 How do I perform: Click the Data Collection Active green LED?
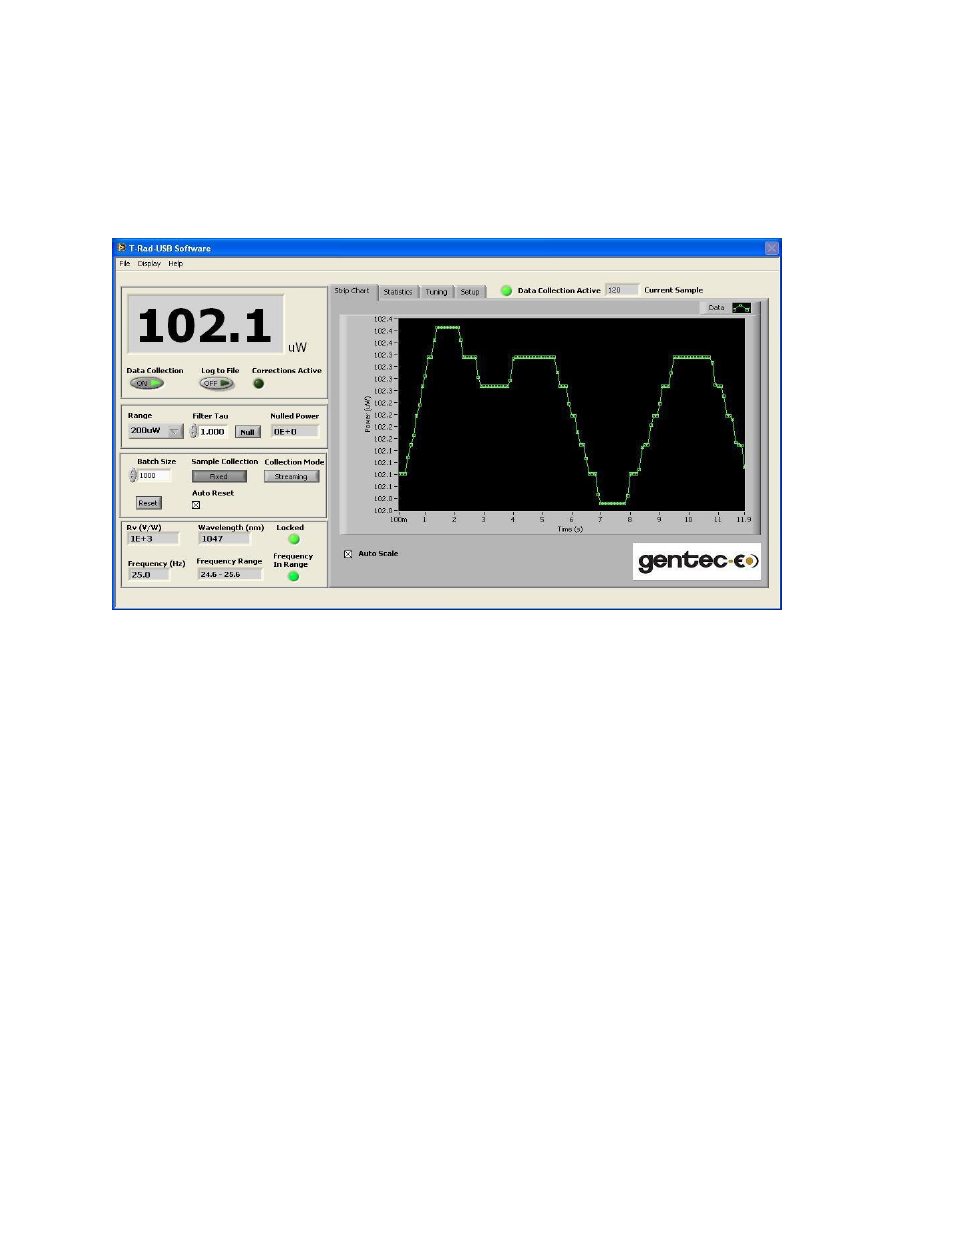(506, 291)
